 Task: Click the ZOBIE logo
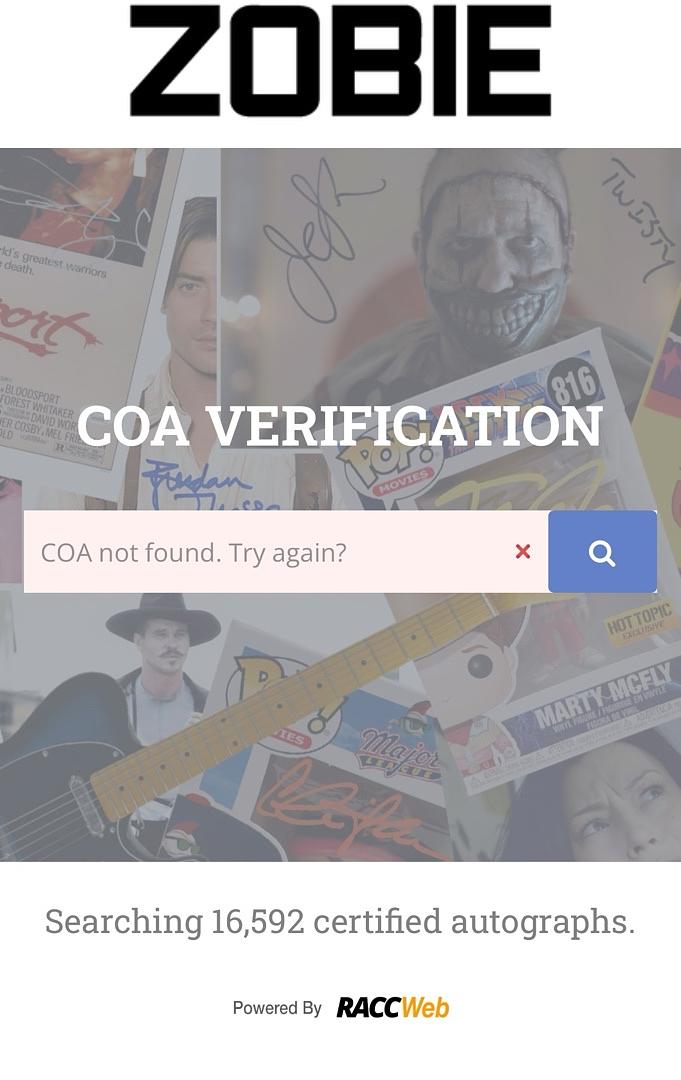tap(340, 61)
